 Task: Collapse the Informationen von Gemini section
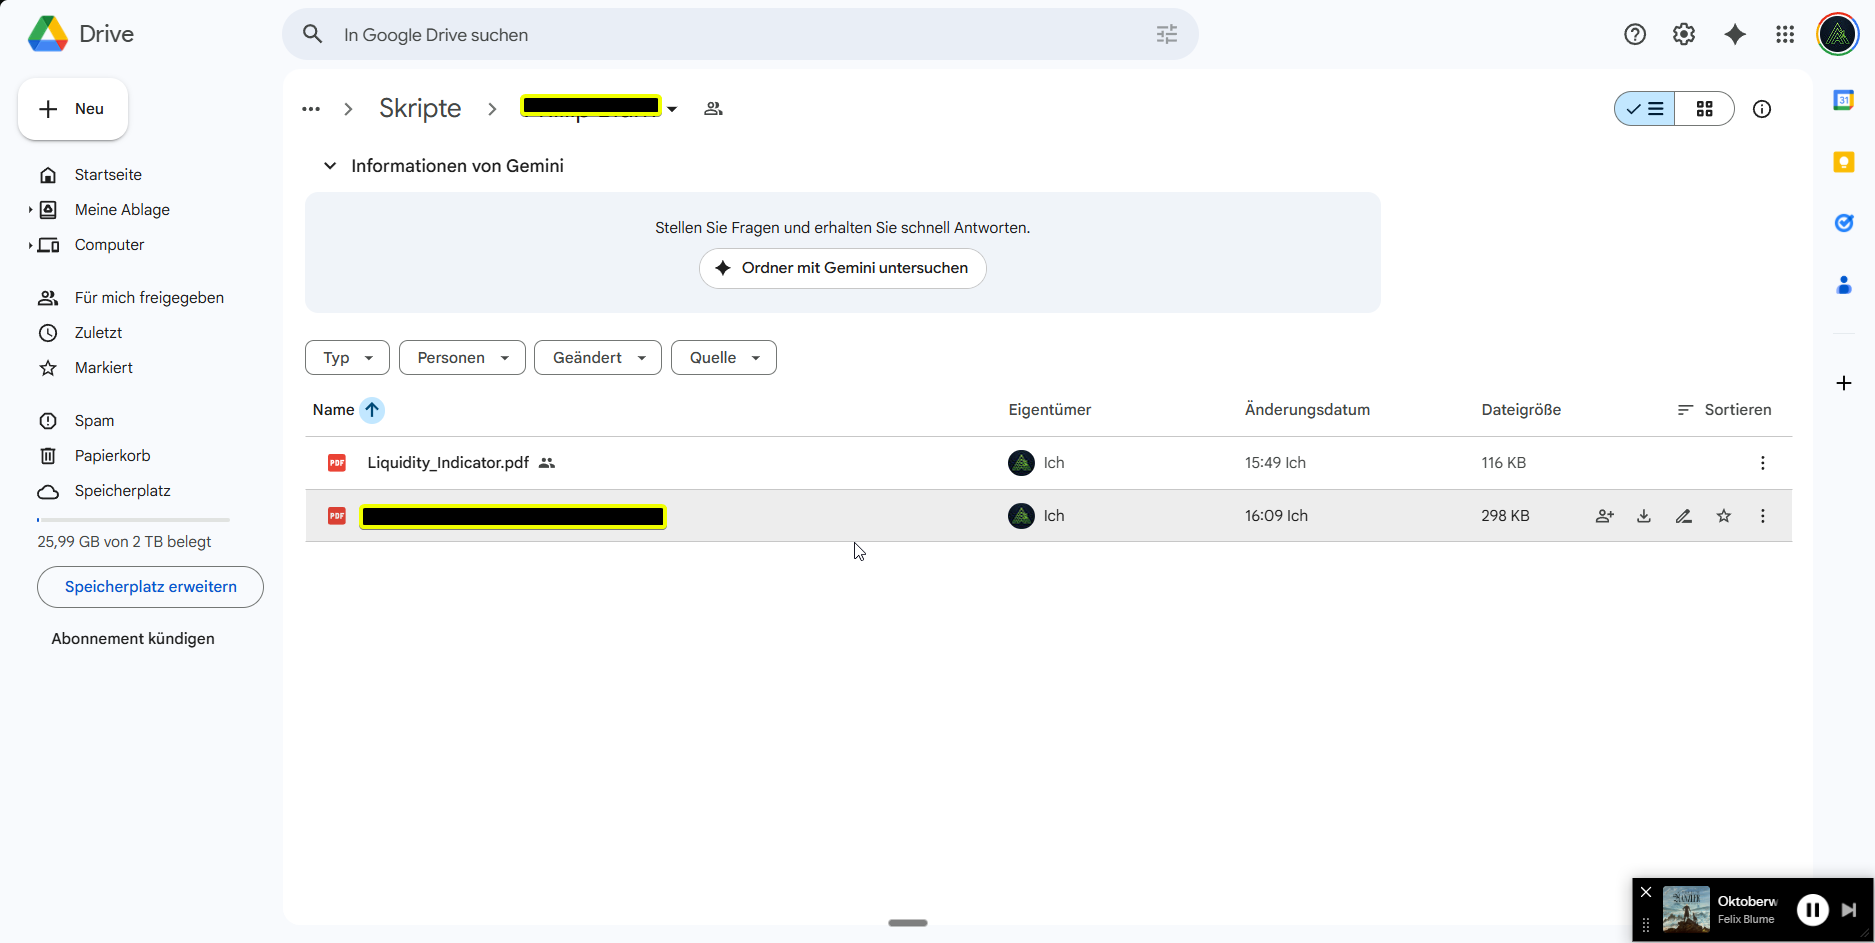[330, 165]
